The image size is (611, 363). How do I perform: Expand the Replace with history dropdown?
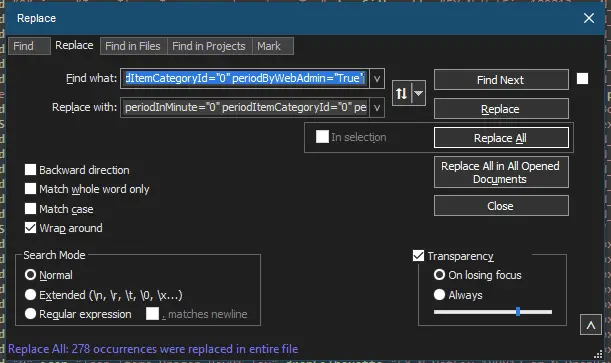point(377,107)
